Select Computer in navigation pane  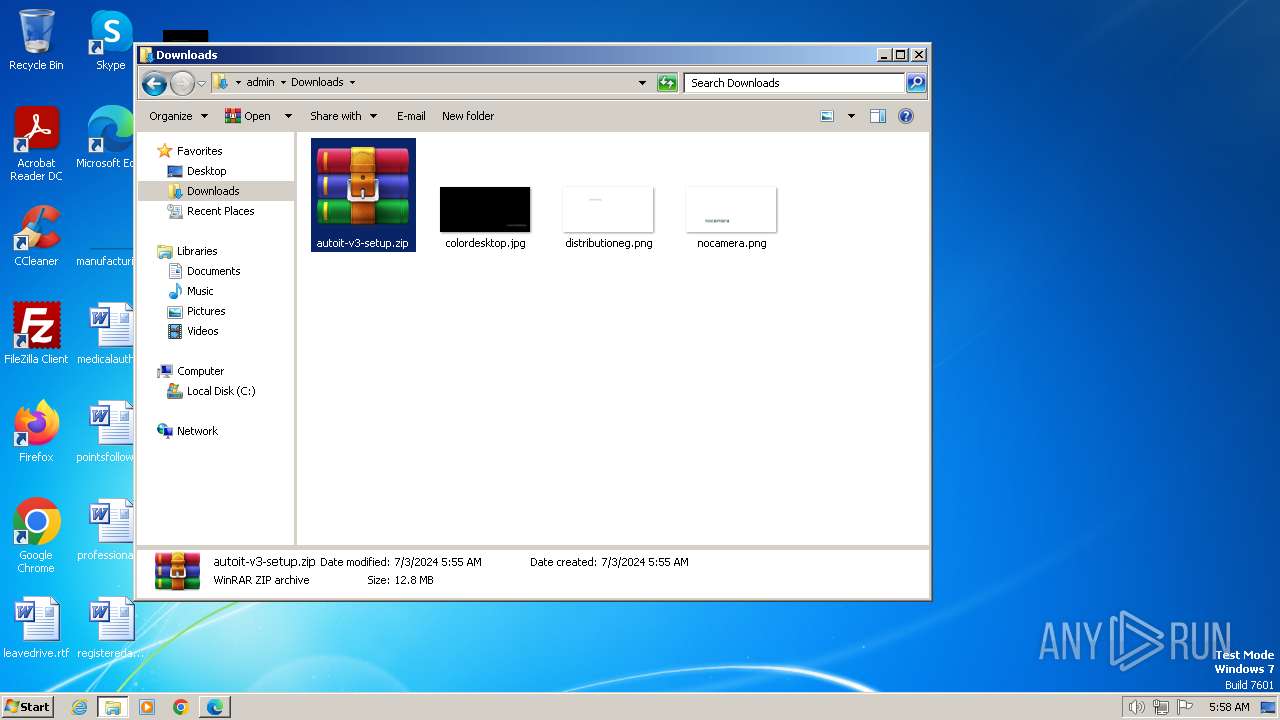[x=200, y=371]
